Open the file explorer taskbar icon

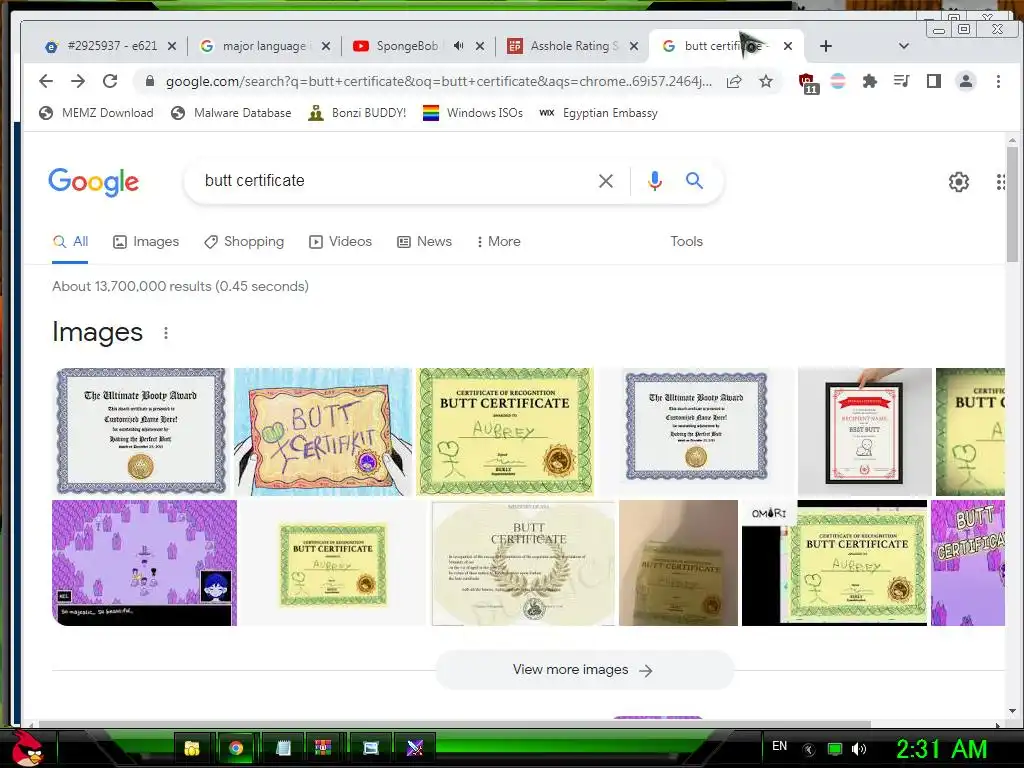click(x=191, y=748)
